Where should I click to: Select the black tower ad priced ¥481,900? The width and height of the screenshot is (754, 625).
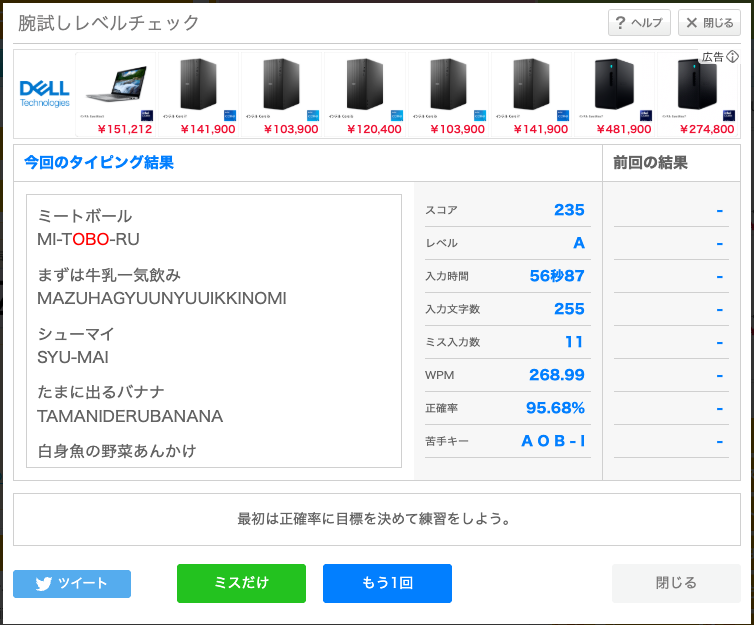[x=612, y=94]
